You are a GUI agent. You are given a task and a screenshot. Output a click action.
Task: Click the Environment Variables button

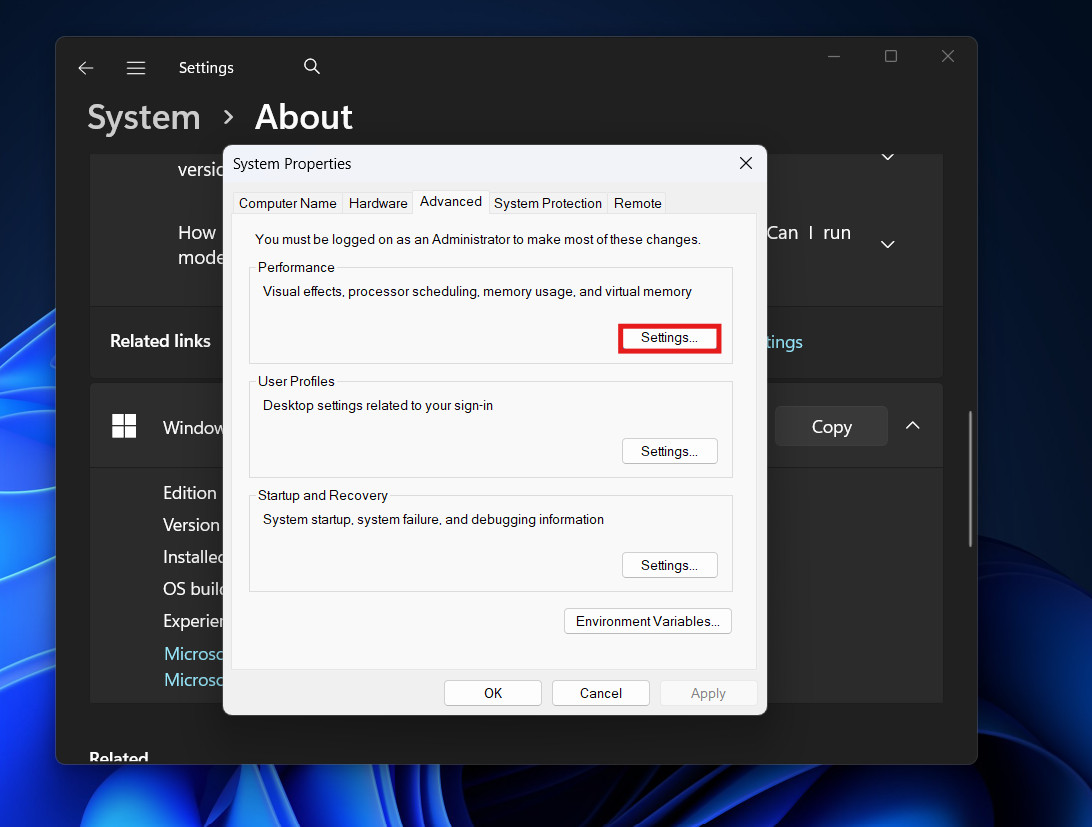point(647,622)
